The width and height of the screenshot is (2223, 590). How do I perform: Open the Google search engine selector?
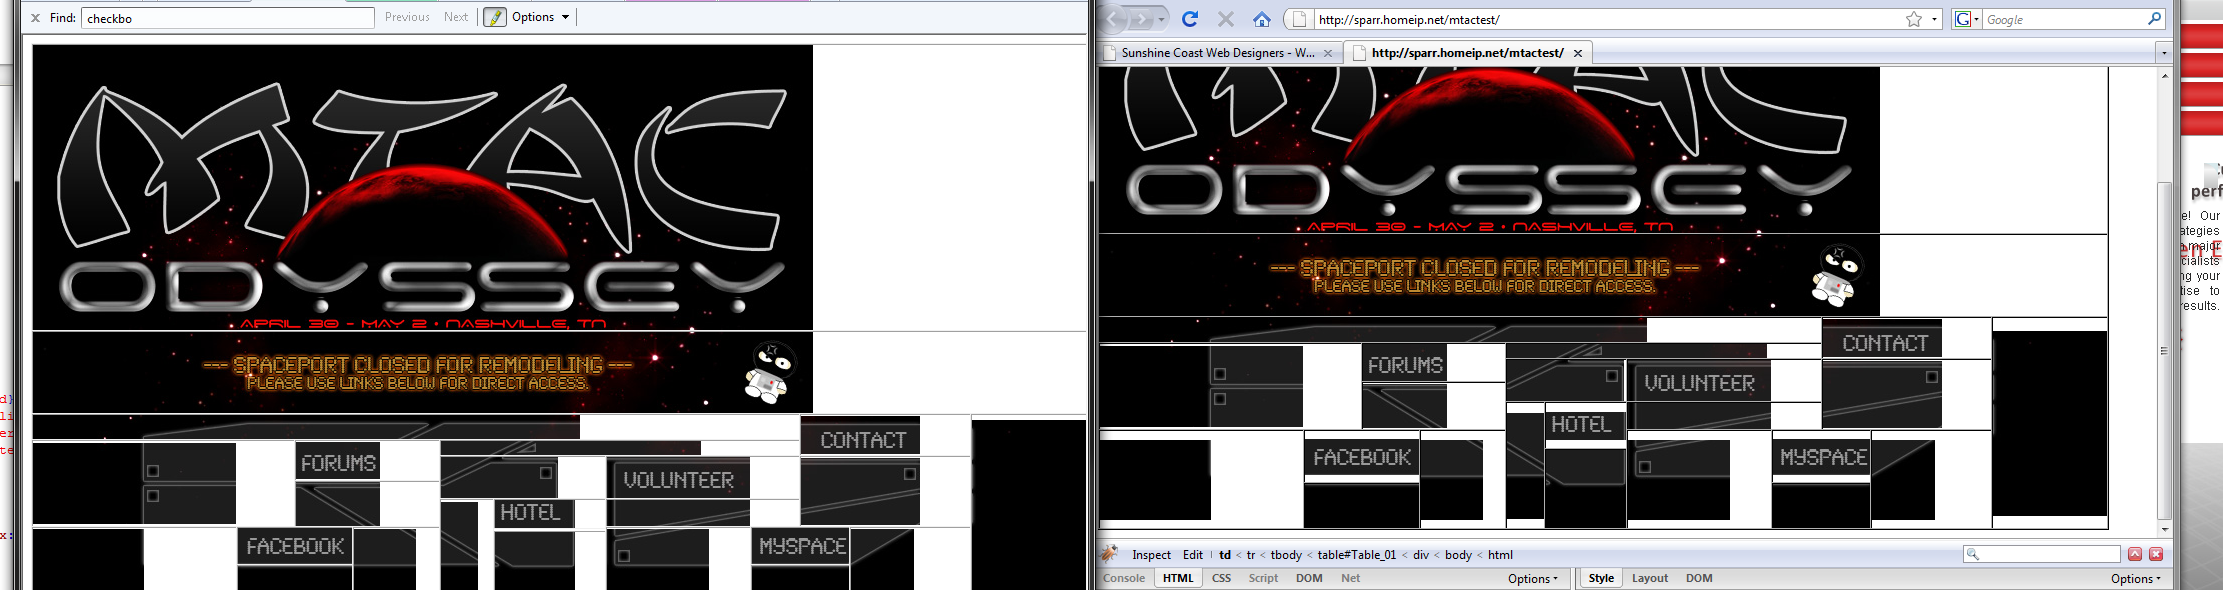coord(1967,19)
